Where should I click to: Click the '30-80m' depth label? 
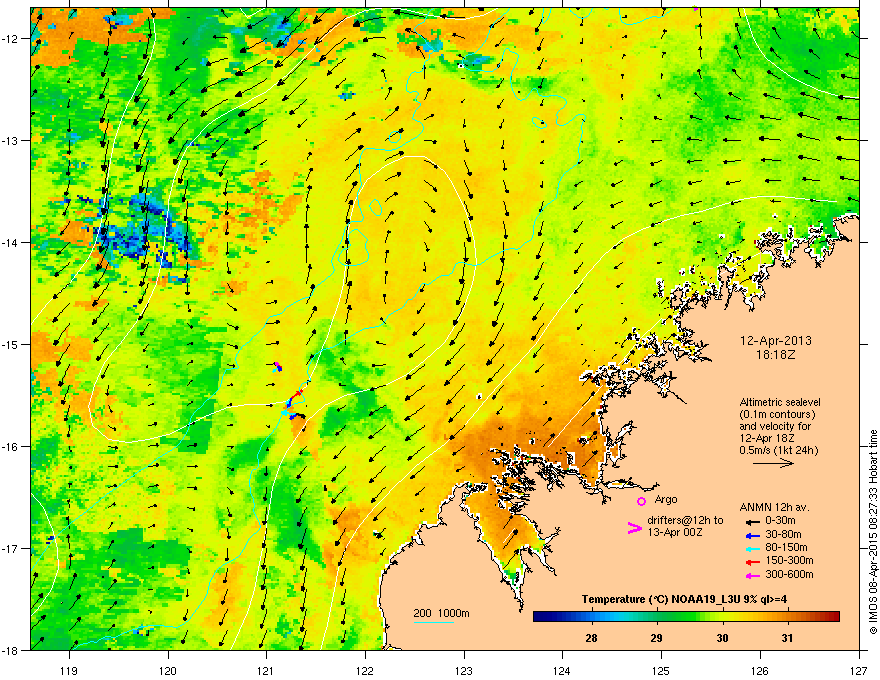783,534
